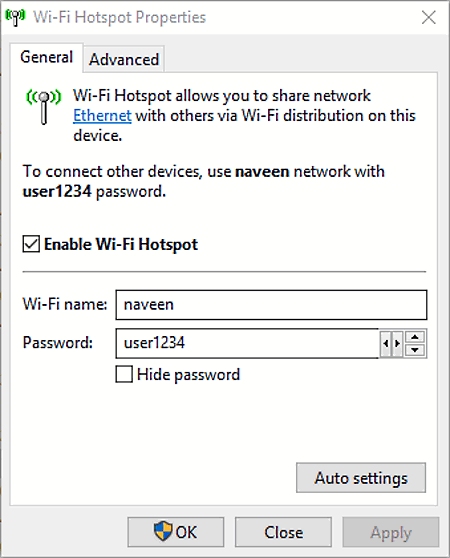Open the Ethernet network link
The width and height of the screenshot is (450, 558).
pyautogui.click(x=102, y=116)
